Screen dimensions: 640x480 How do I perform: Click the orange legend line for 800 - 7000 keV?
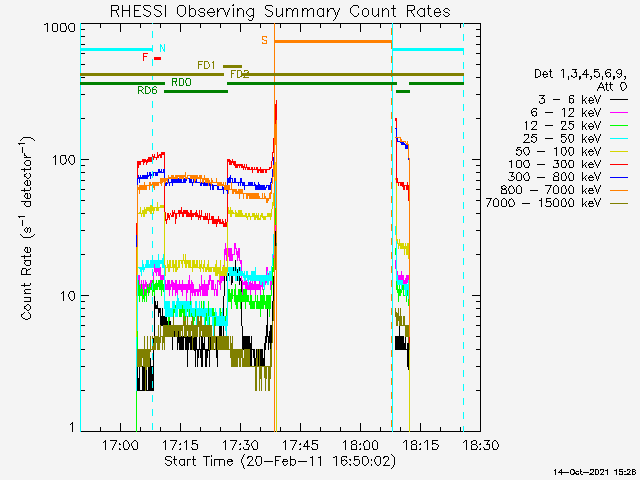(619, 190)
